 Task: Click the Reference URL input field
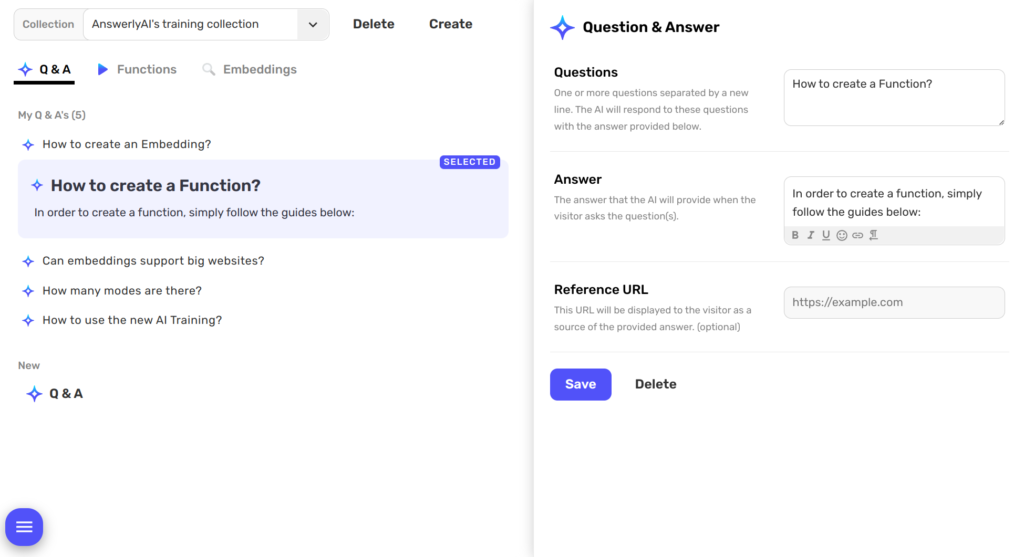893,302
